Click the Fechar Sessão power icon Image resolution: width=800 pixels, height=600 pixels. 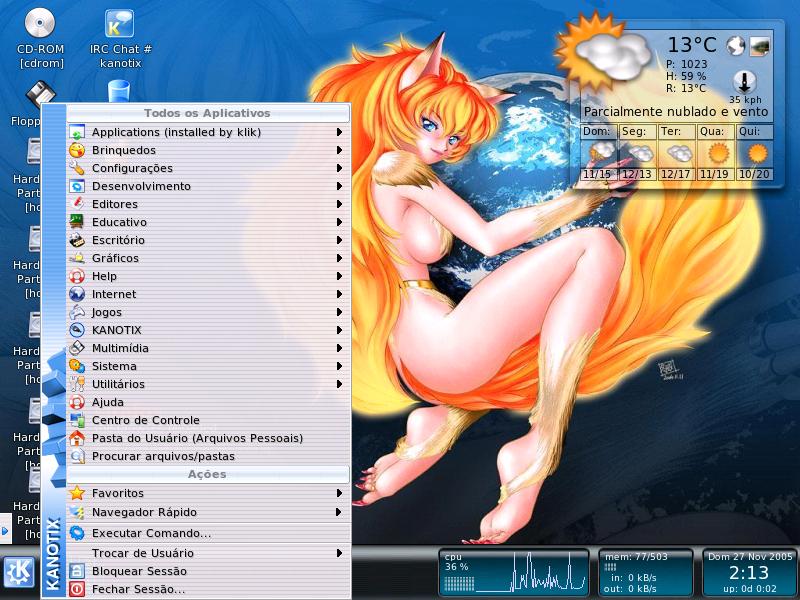tap(77, 589)
